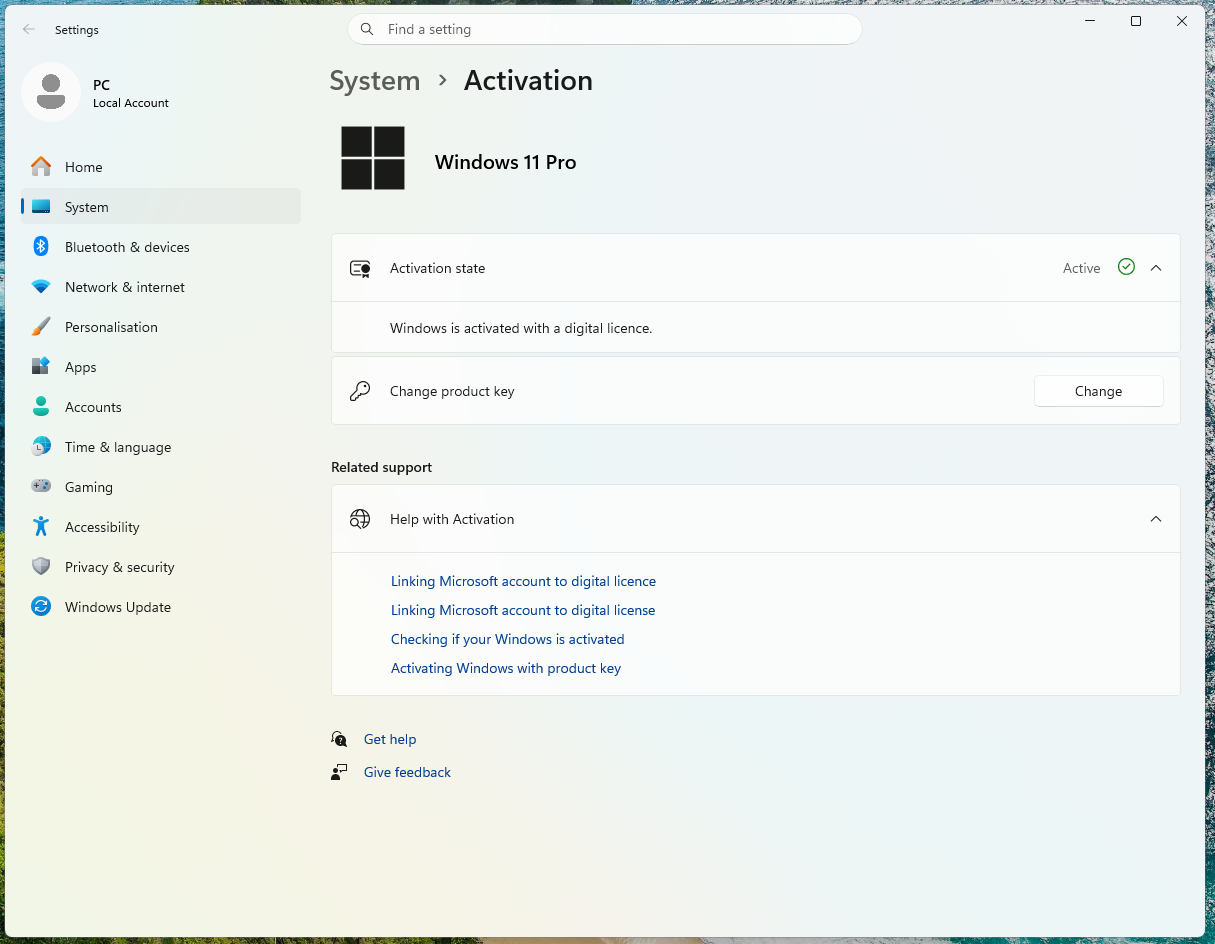
Task: Click the PC account name
Action: coord(101,85)
